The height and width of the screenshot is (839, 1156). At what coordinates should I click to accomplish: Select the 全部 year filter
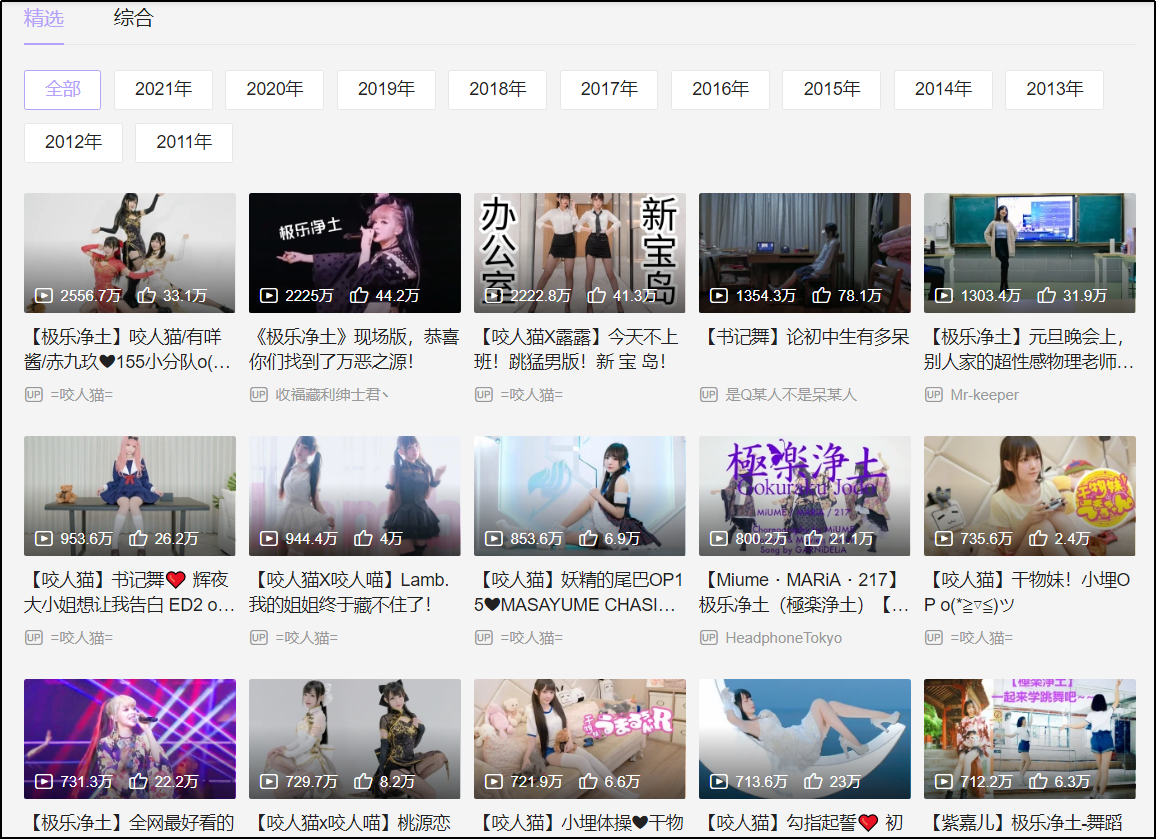click(62, 90)
